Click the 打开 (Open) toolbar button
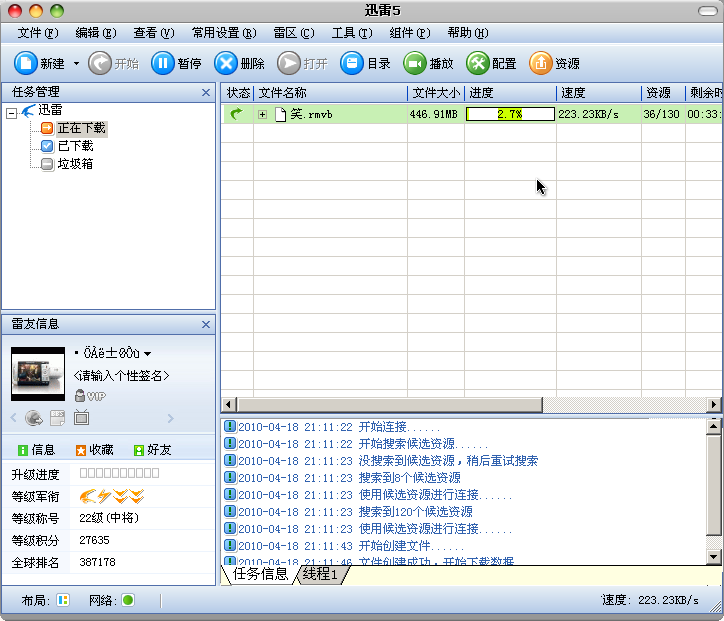This screenshot has width=724, height=621. pos(302,63)
